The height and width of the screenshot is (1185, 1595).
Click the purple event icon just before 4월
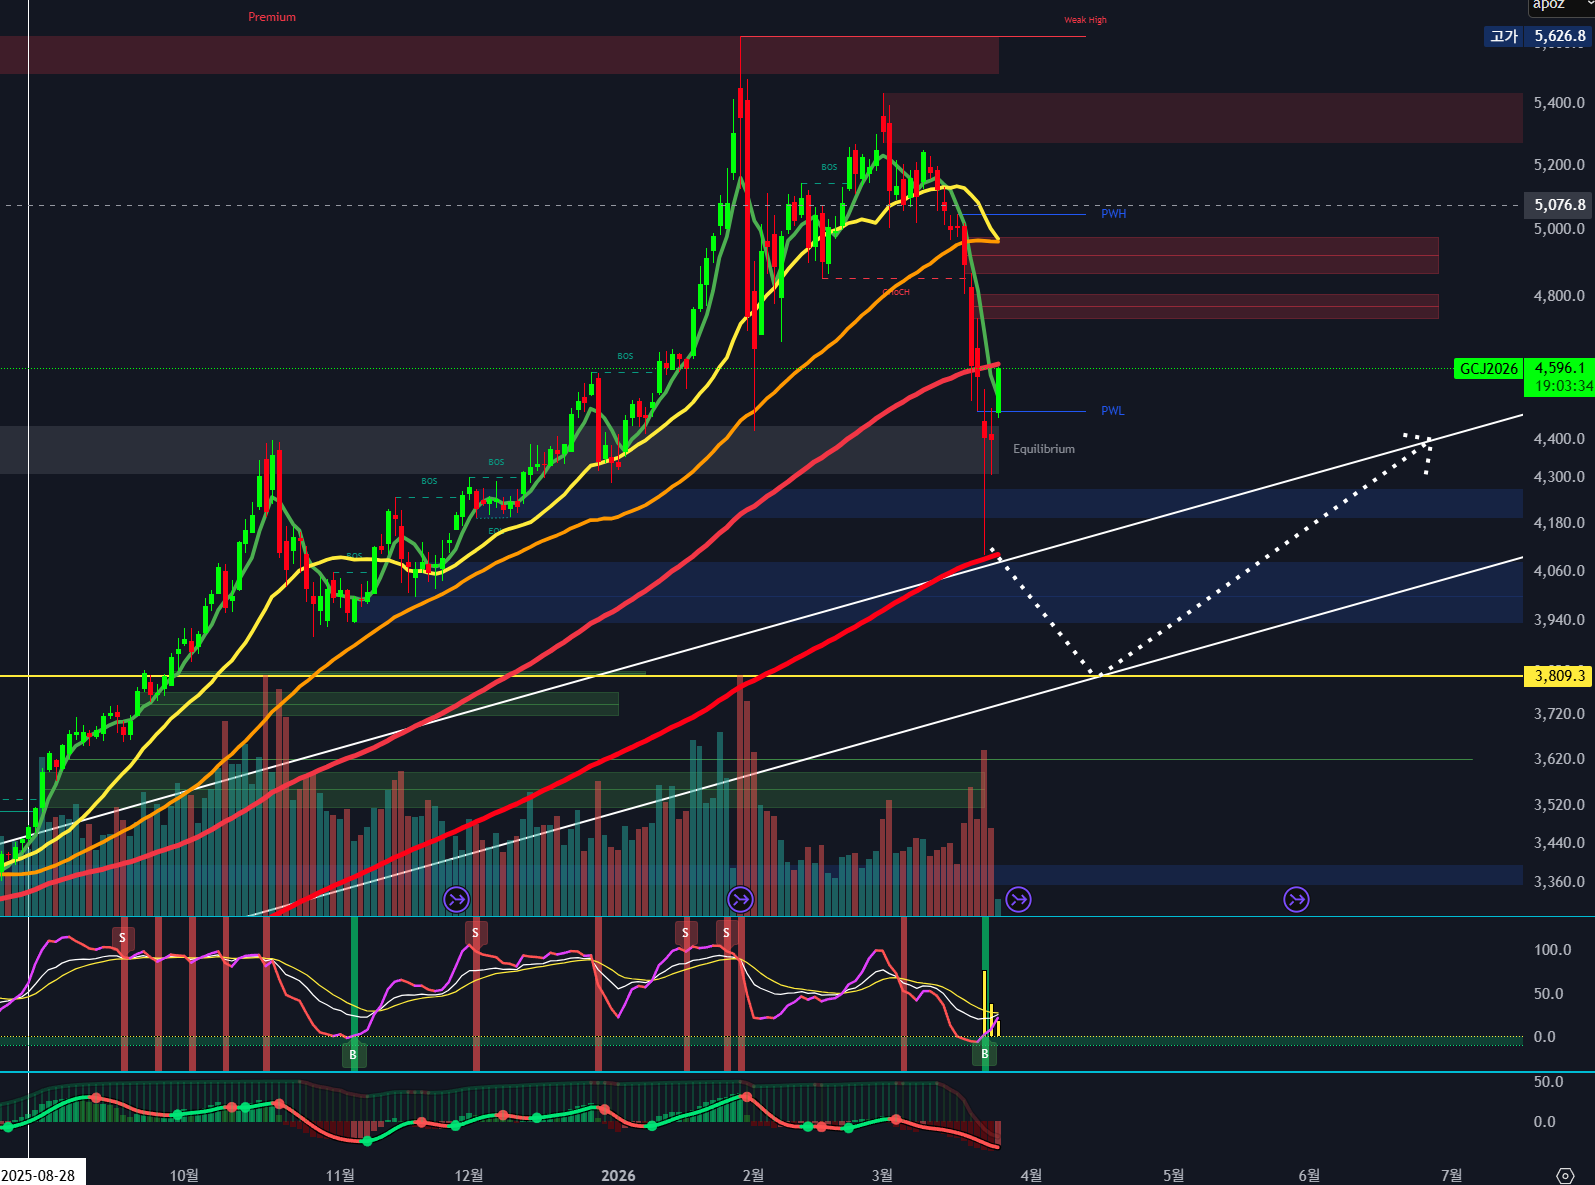click(x=1018, y=900)
